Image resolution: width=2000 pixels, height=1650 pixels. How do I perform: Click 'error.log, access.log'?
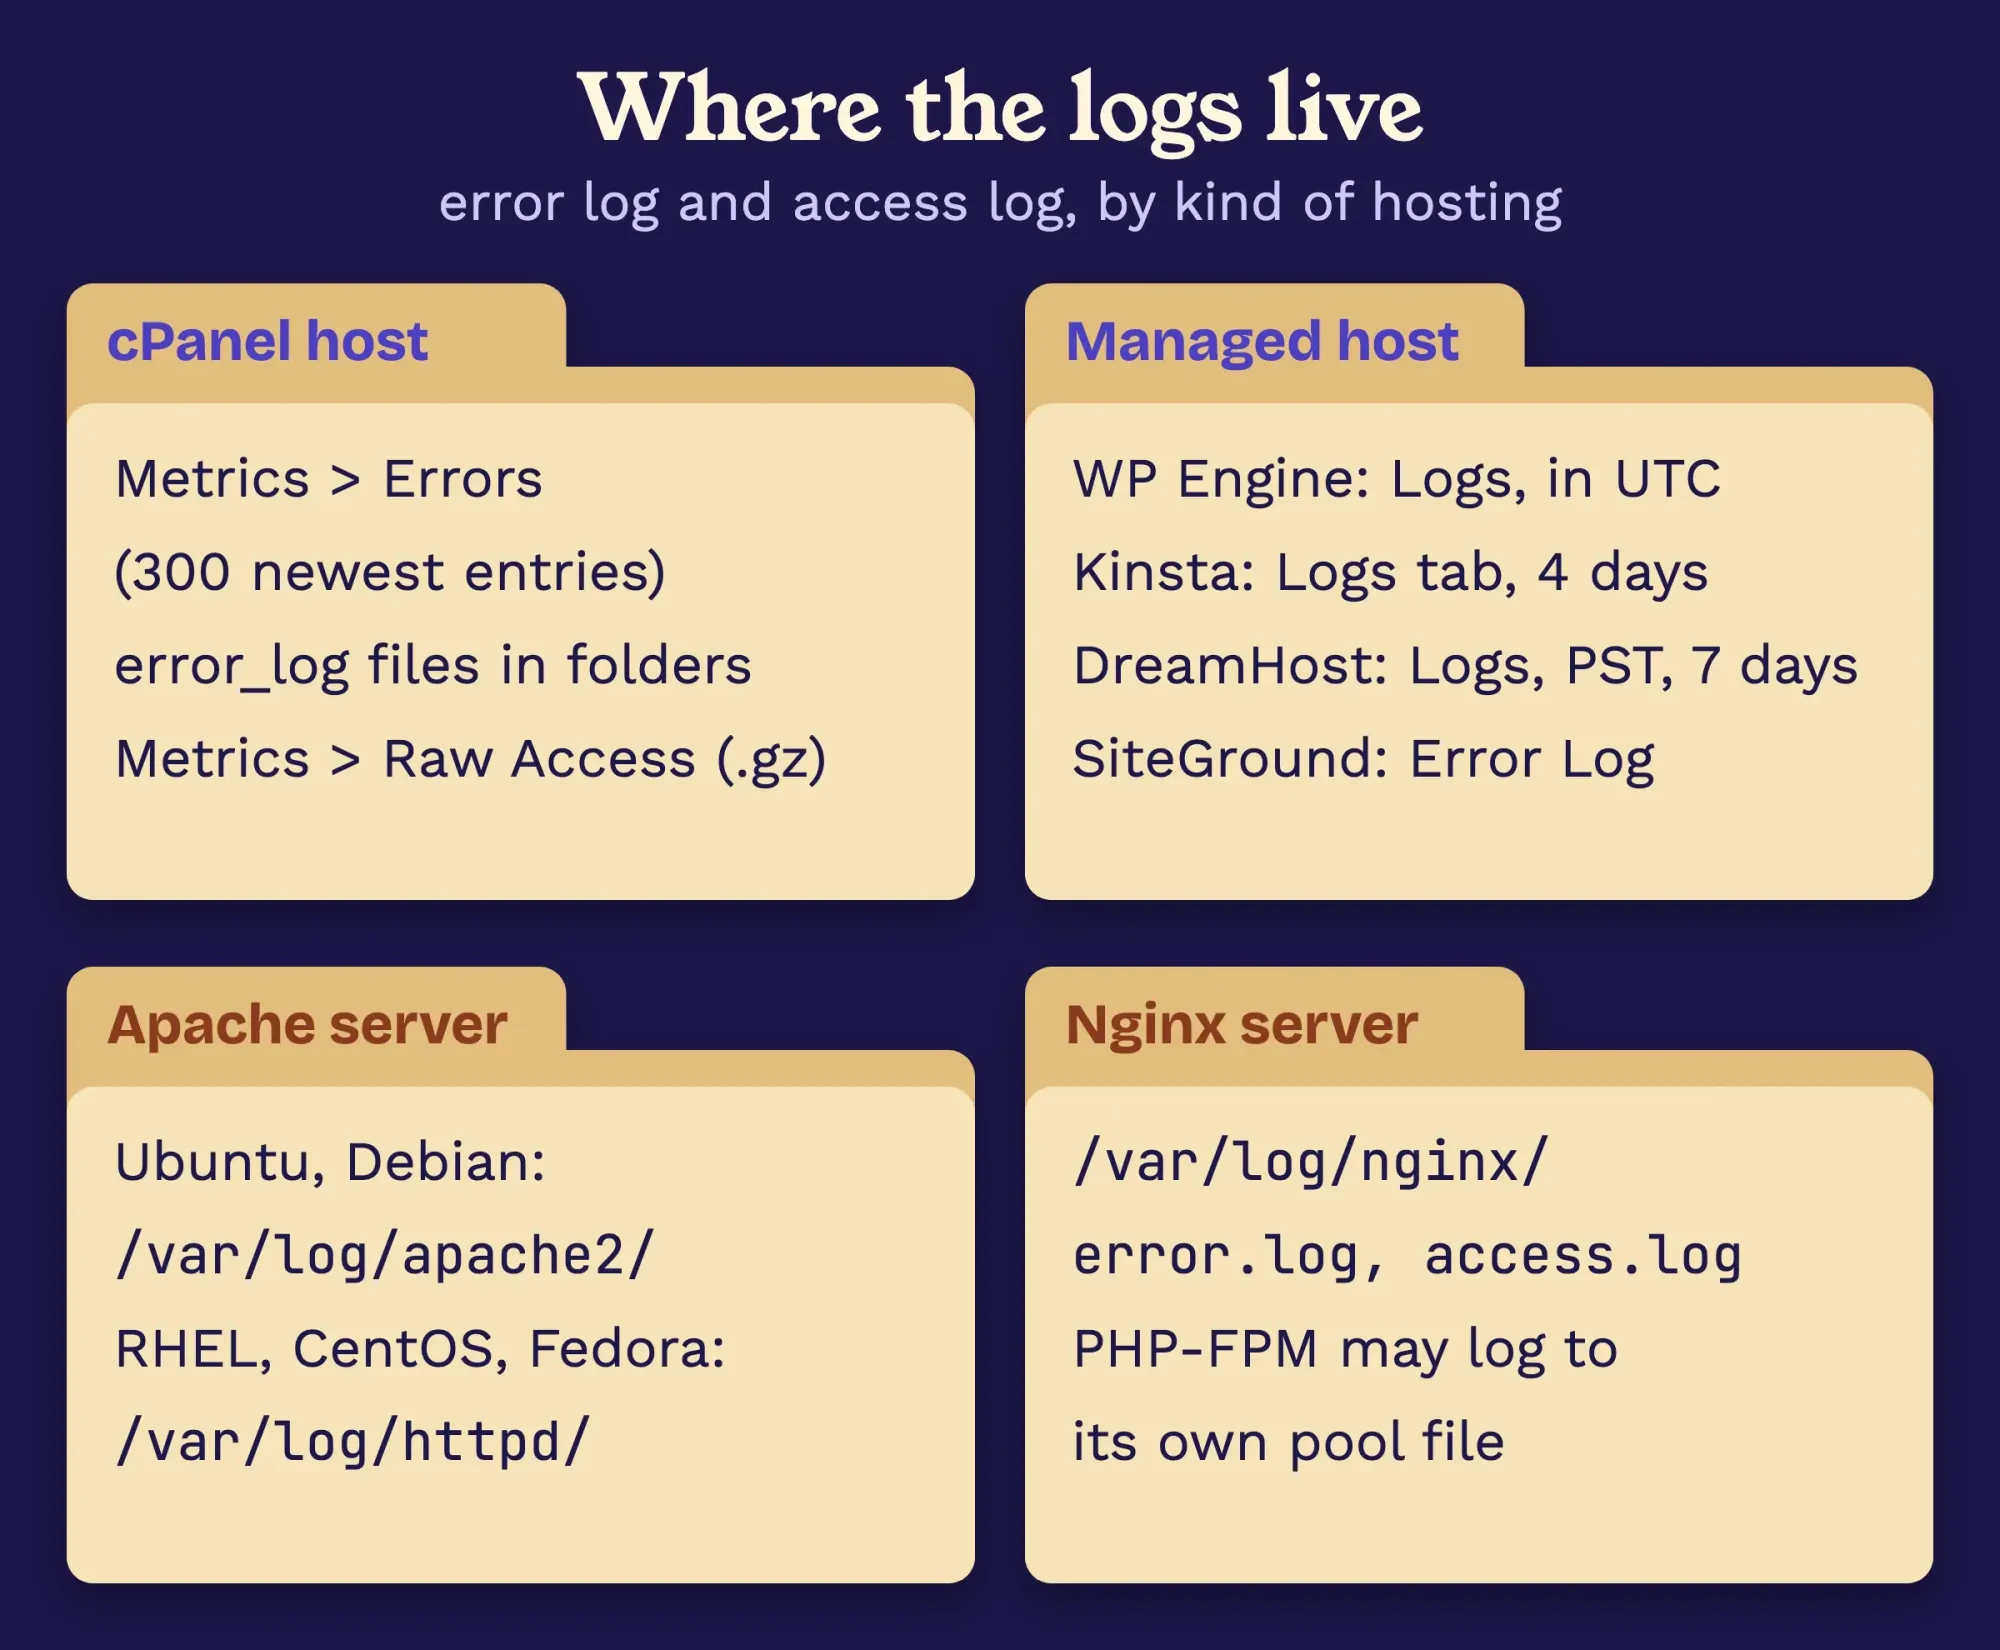[1408, 1256]
